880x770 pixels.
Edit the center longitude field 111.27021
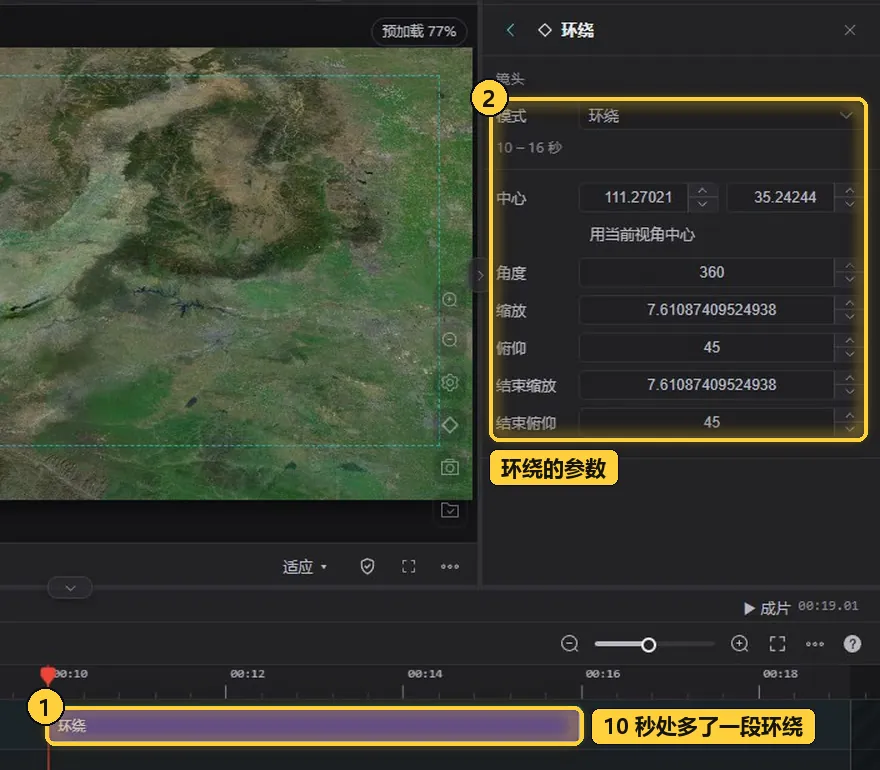point(634,198)
